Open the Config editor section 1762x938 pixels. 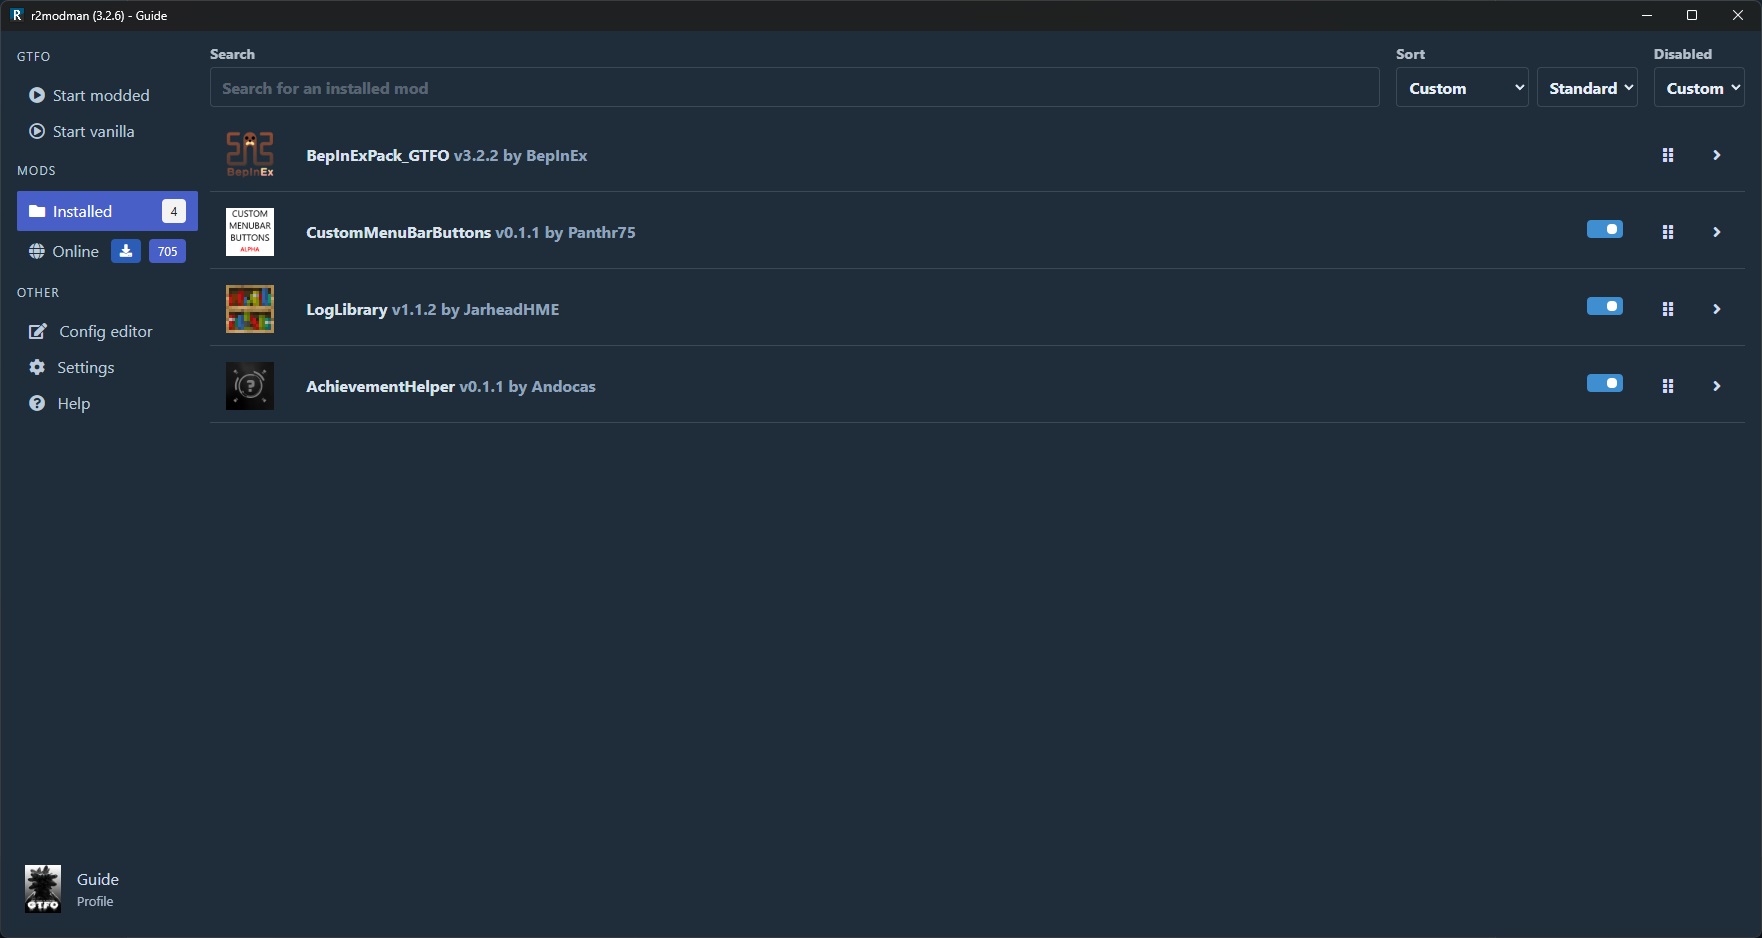click(91, 331)
